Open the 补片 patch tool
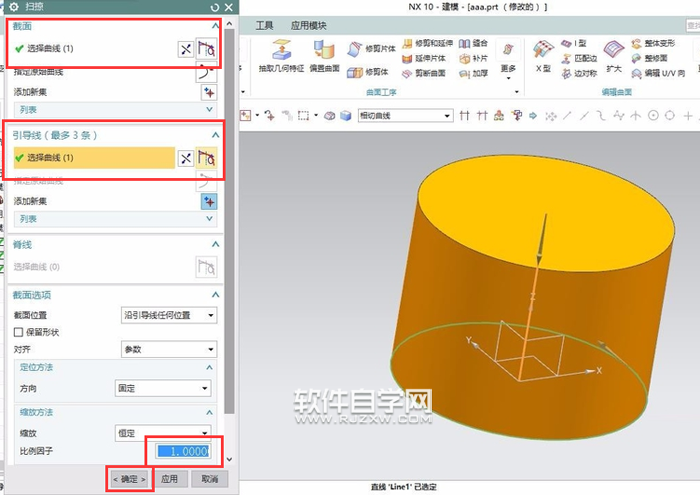Image resolution: width=700 pixels, height=495 pixels. 473,58
